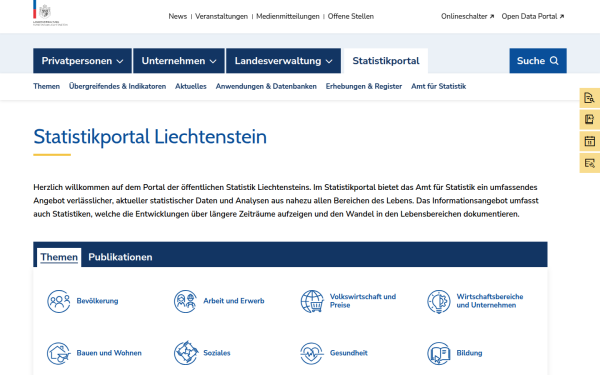
Task: Expand the Landesverwaltung chevron
Action: click(329, 61)
